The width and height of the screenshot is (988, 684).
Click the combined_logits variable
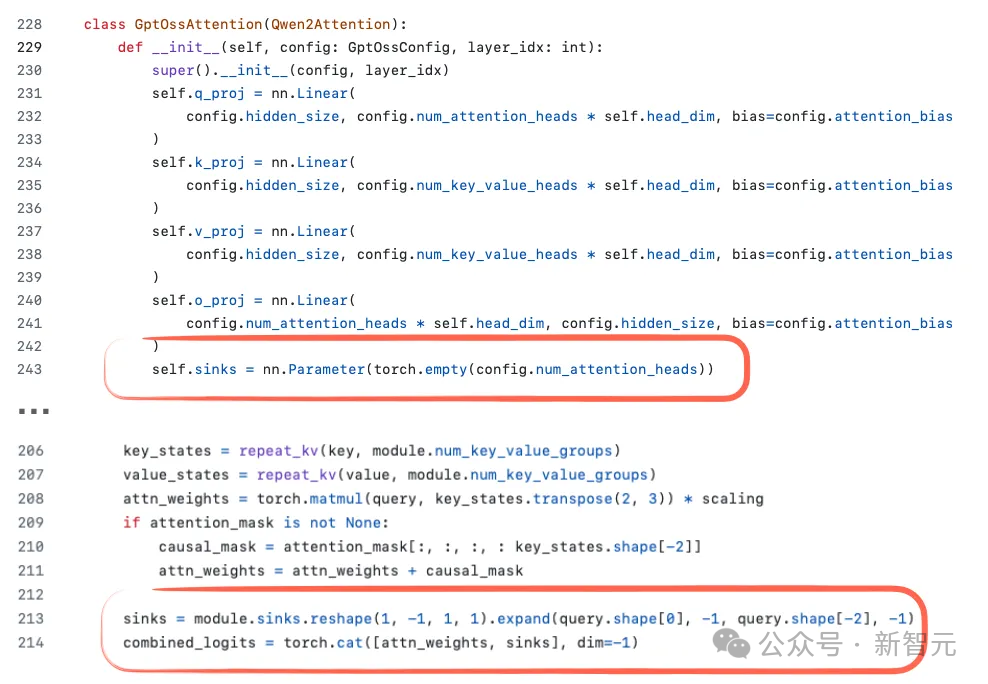189,642
